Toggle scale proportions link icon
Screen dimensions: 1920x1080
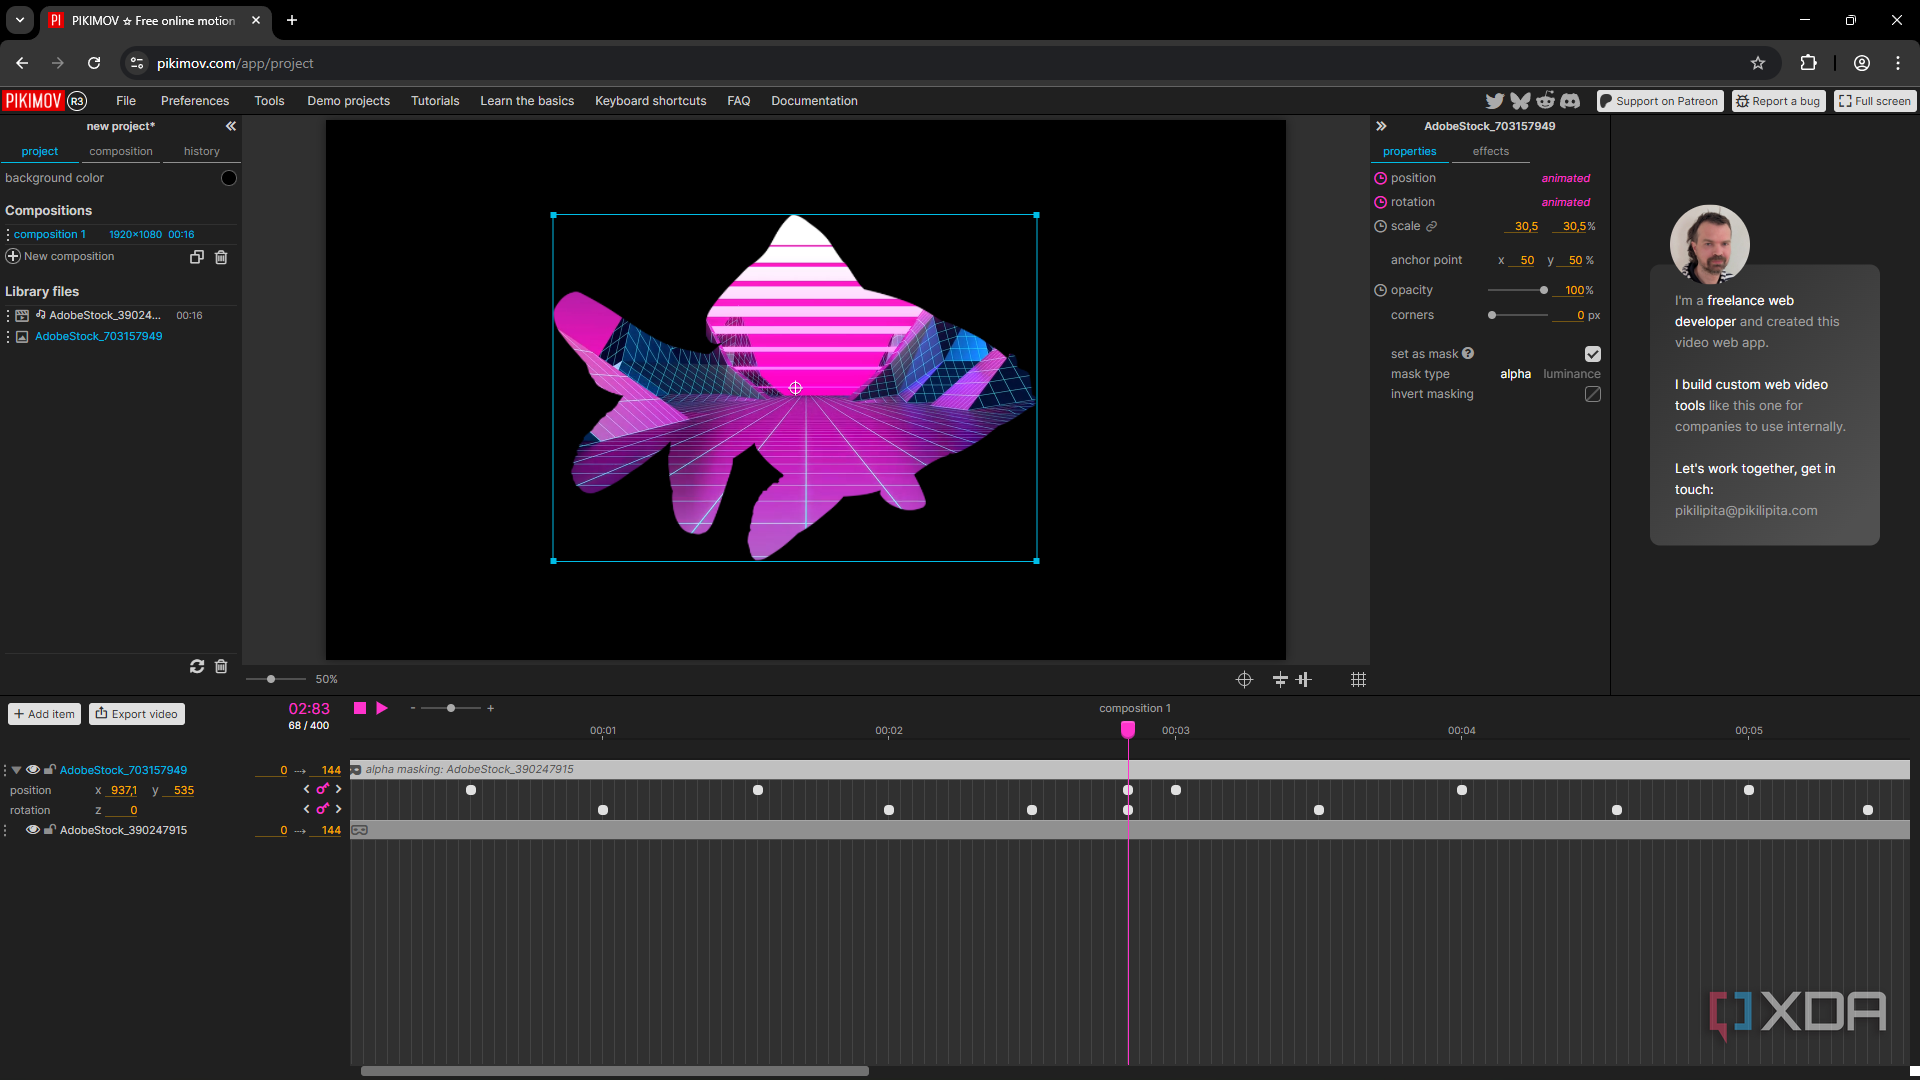coord(1431,226)
